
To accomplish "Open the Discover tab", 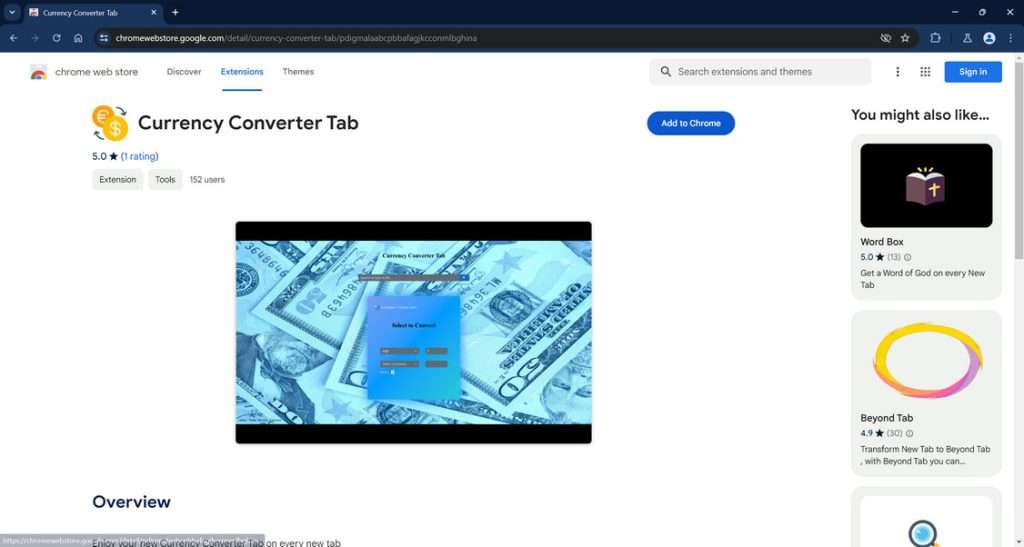I will tap(184, 72).
